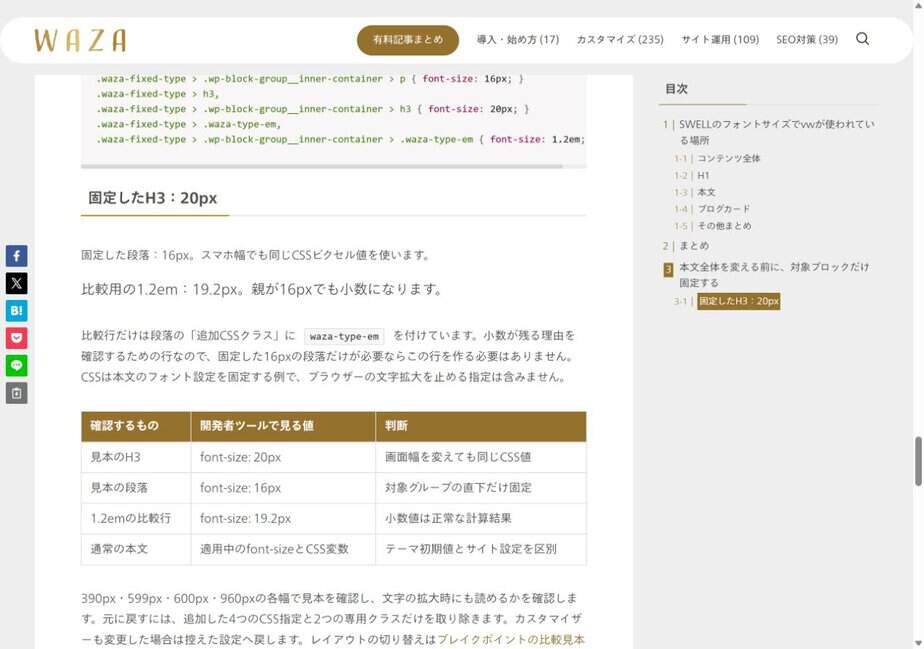This screenshot has height=649, width=924.
Task: Click table cell 対象グループの直下だけ固定
Action: click(x=481, y=487)
